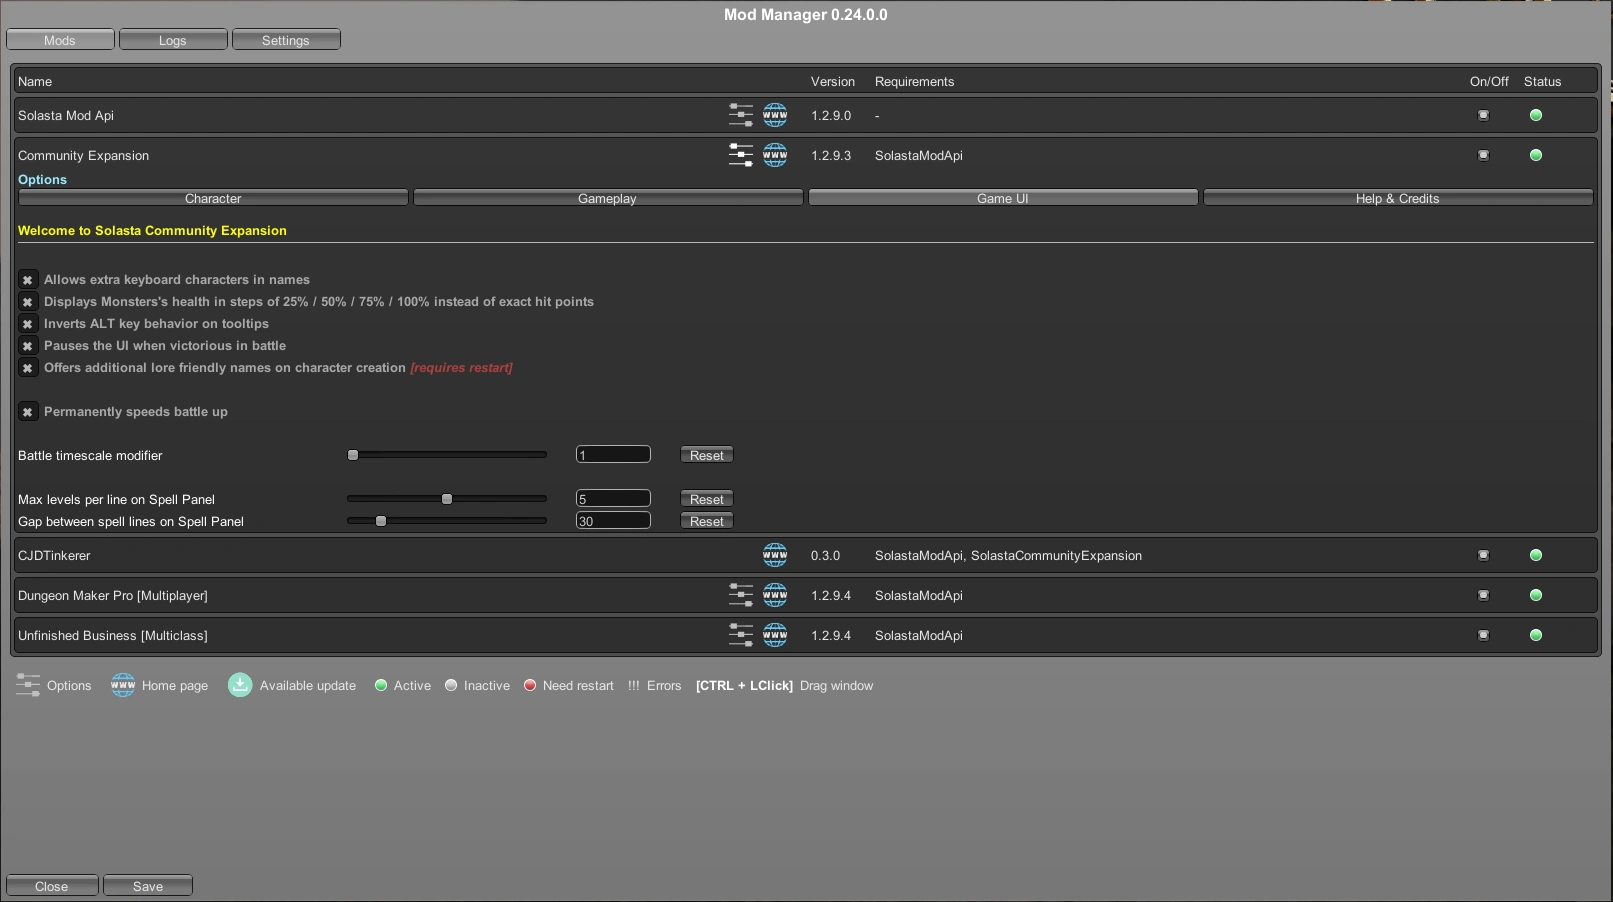Toggle additional lore friendly names checkbox
This screenshot has height=902, width=1613.
click(x=28, y=368)
